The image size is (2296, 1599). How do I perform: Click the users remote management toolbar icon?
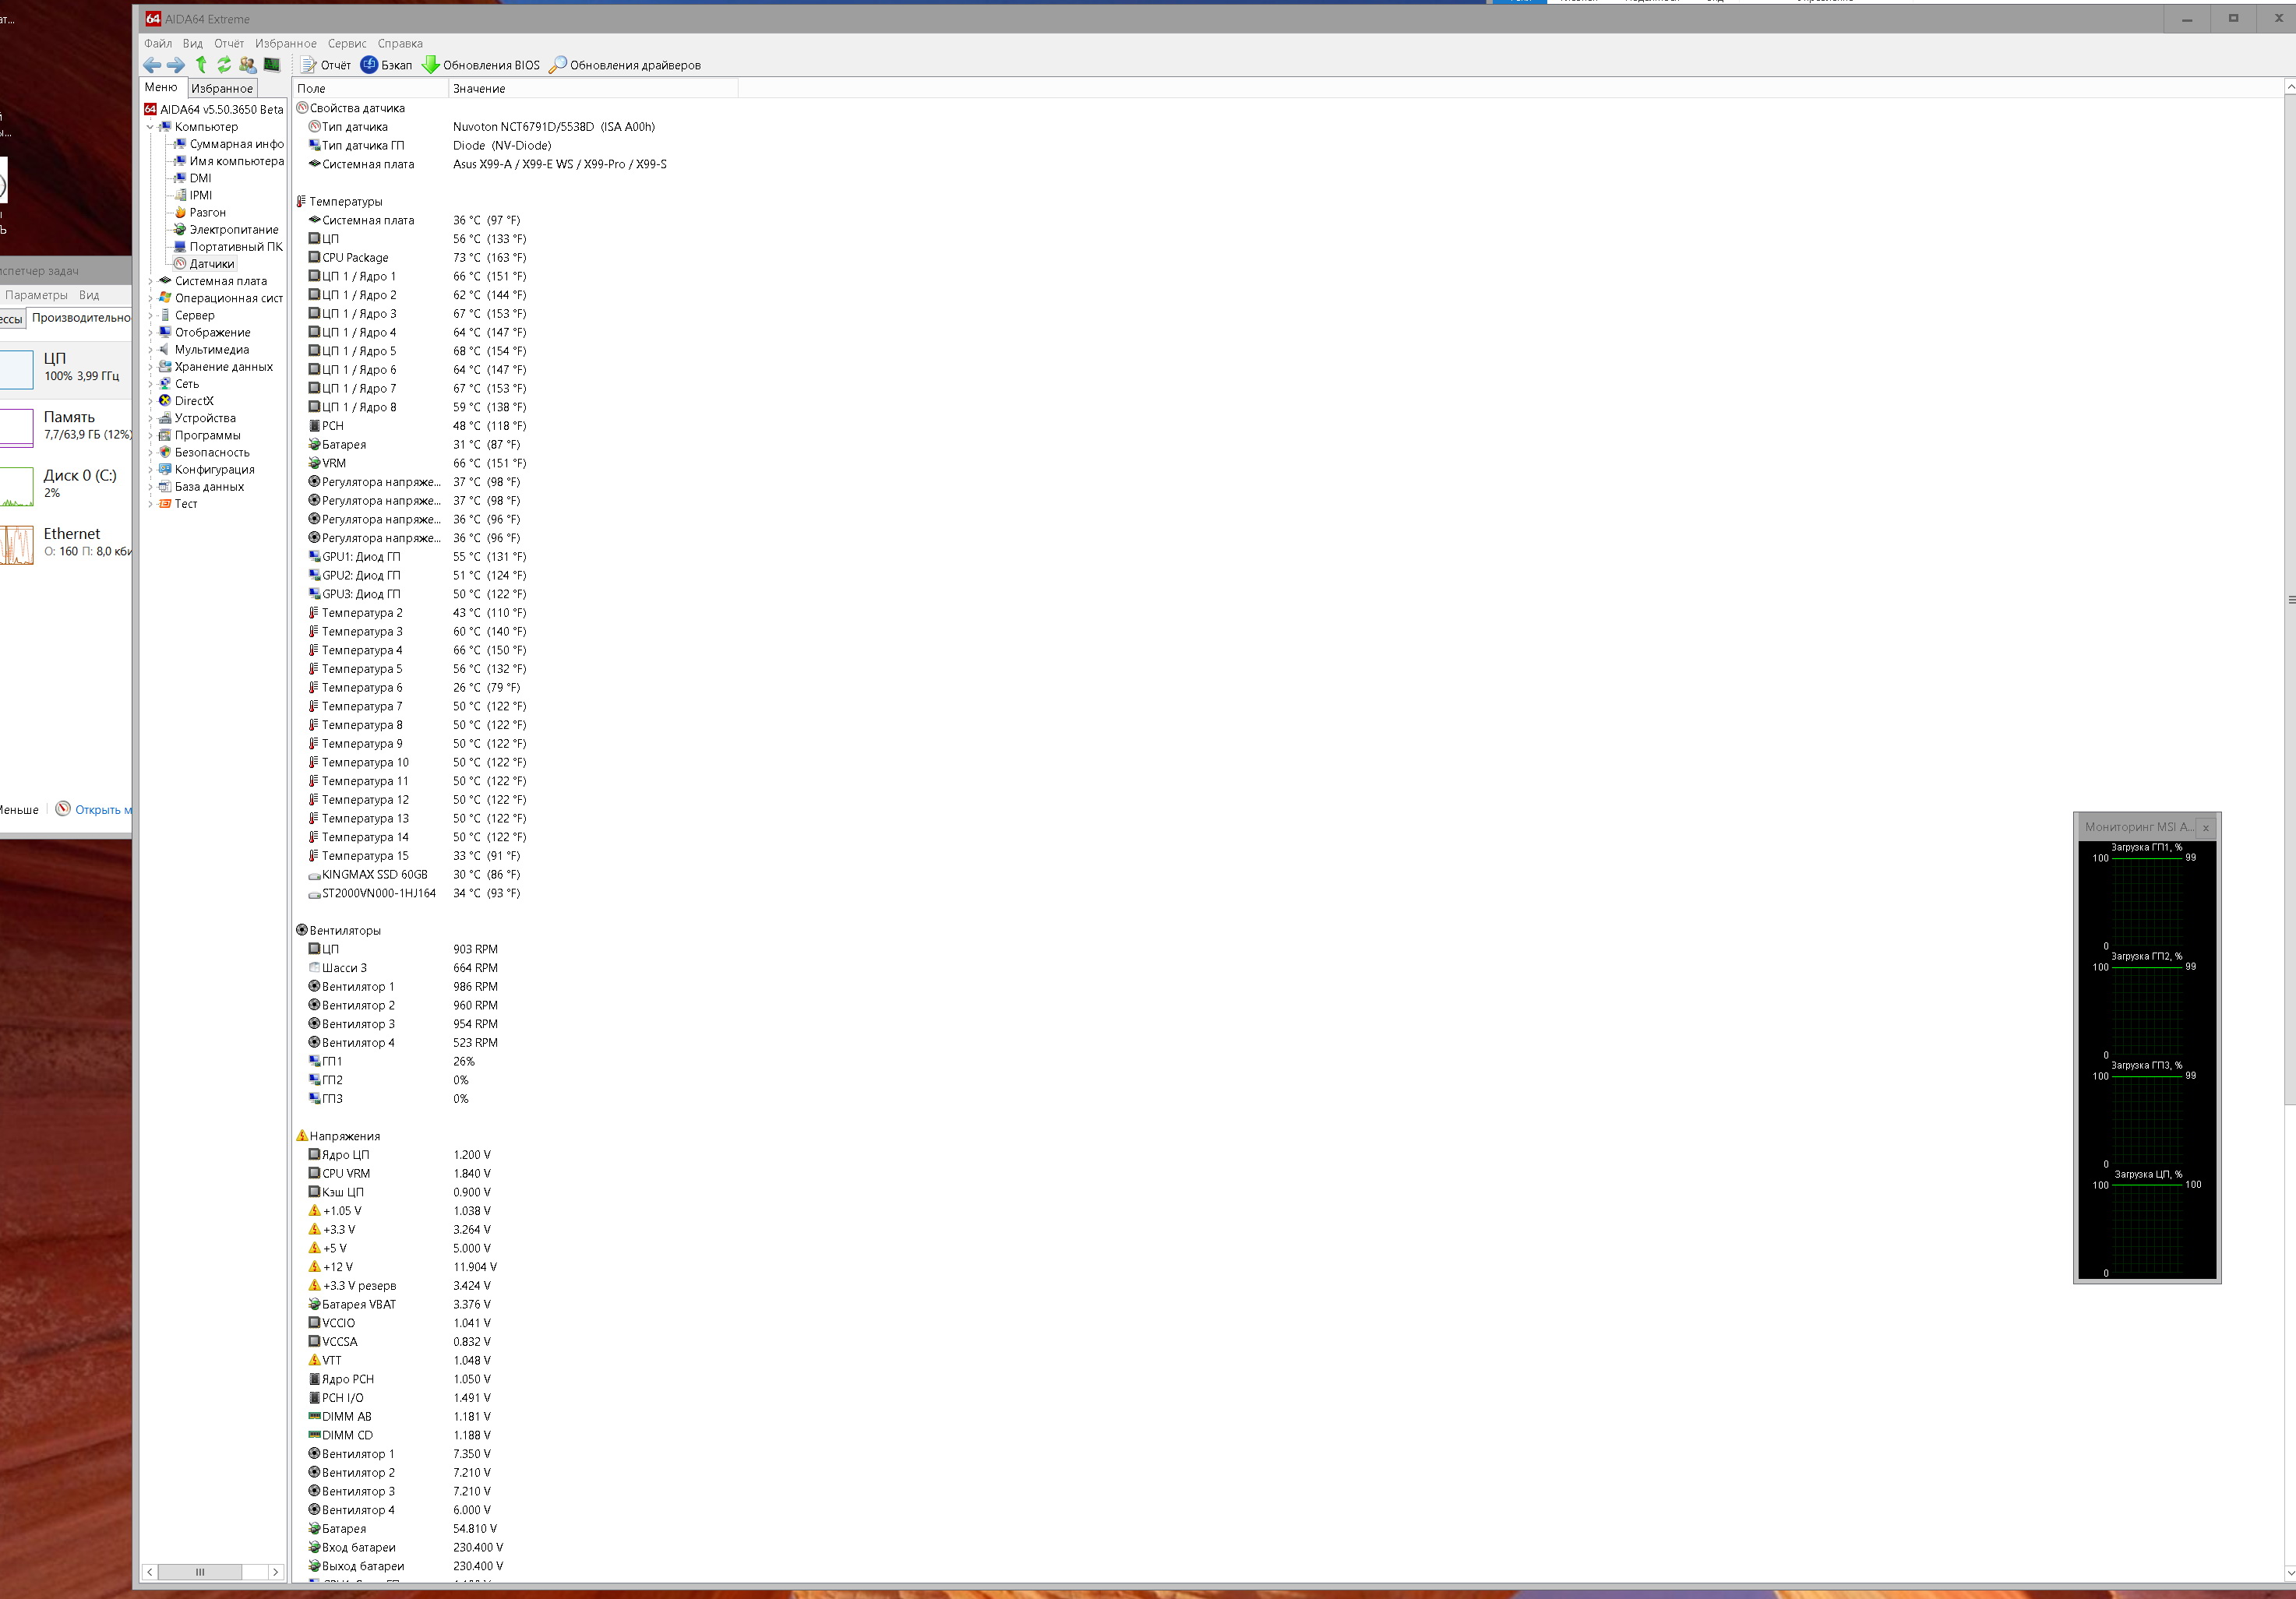[247, 65]
